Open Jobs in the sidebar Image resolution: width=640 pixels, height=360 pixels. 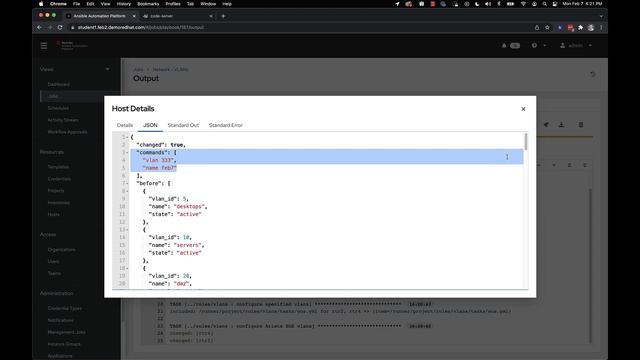click(53, 96)
